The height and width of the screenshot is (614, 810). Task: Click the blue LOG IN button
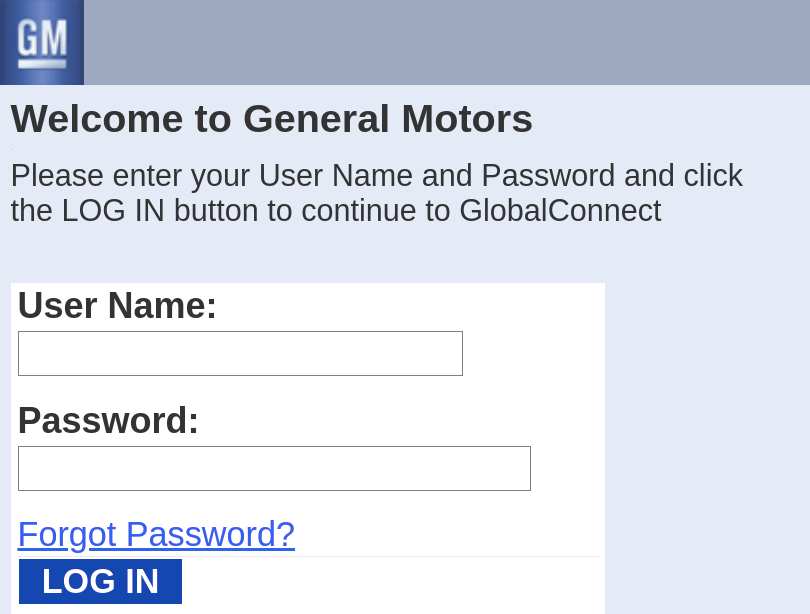[x=100, y=581]
